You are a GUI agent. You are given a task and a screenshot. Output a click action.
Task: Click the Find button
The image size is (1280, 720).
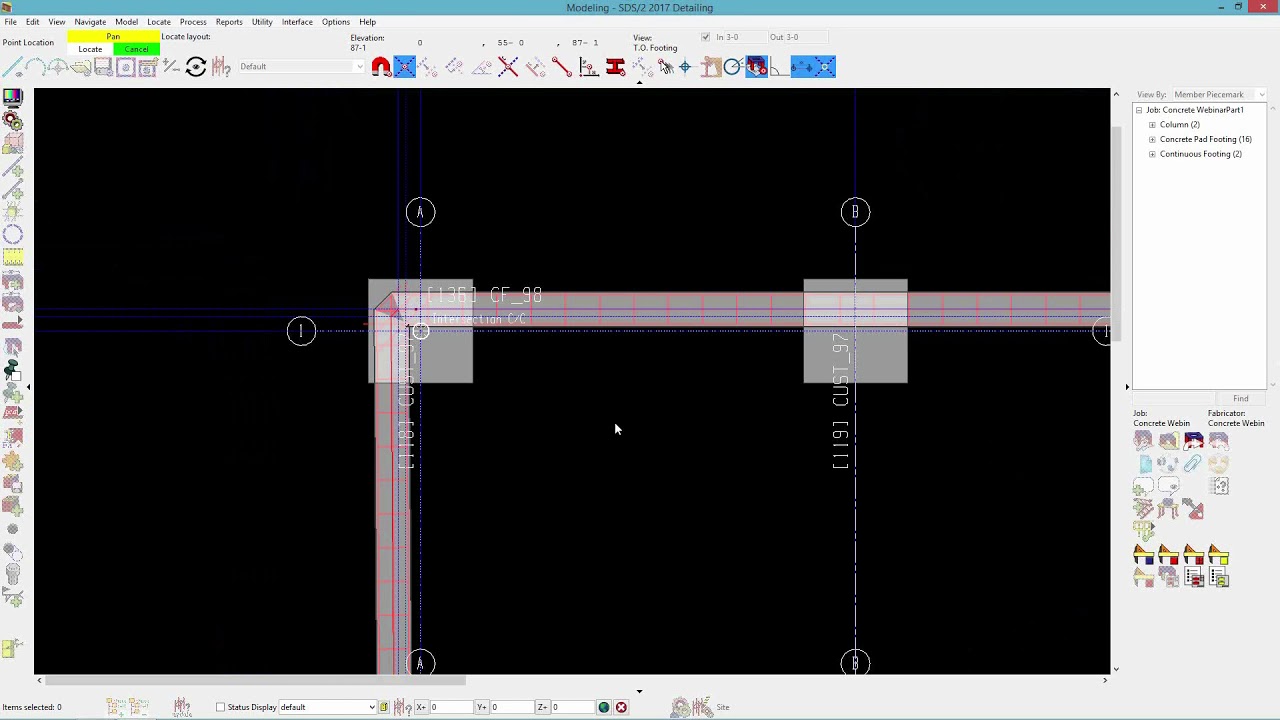point(1240,398)
